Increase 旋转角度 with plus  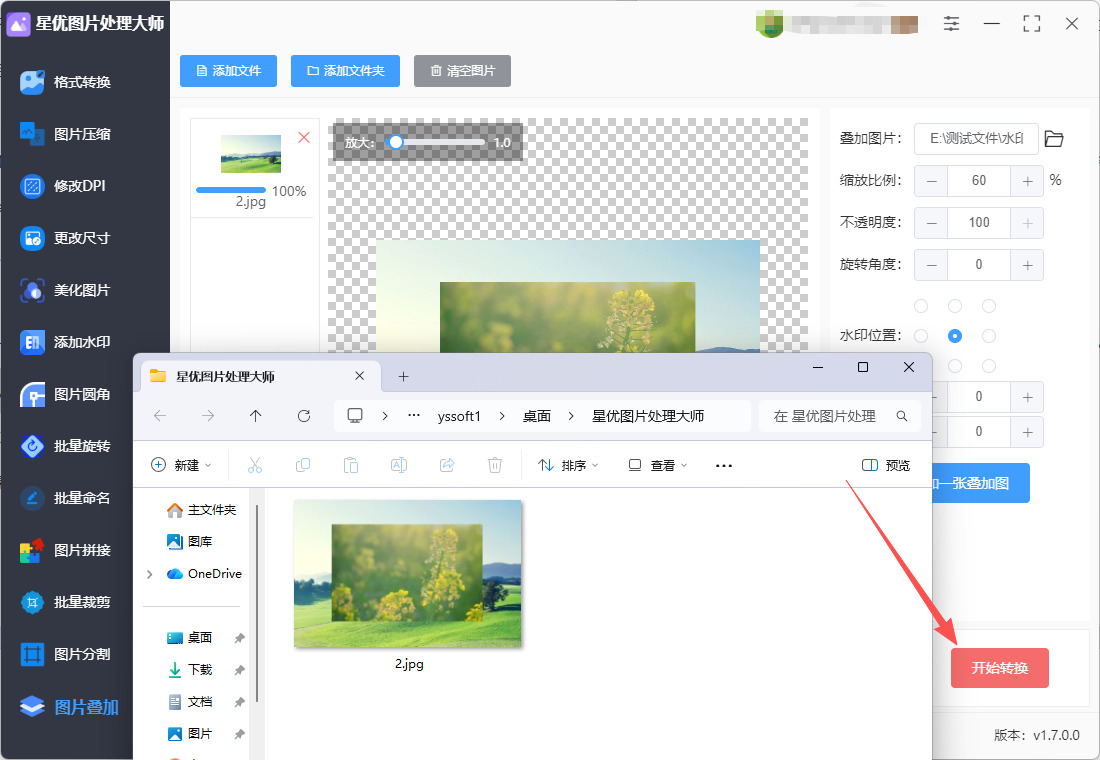coord(1027,265)
